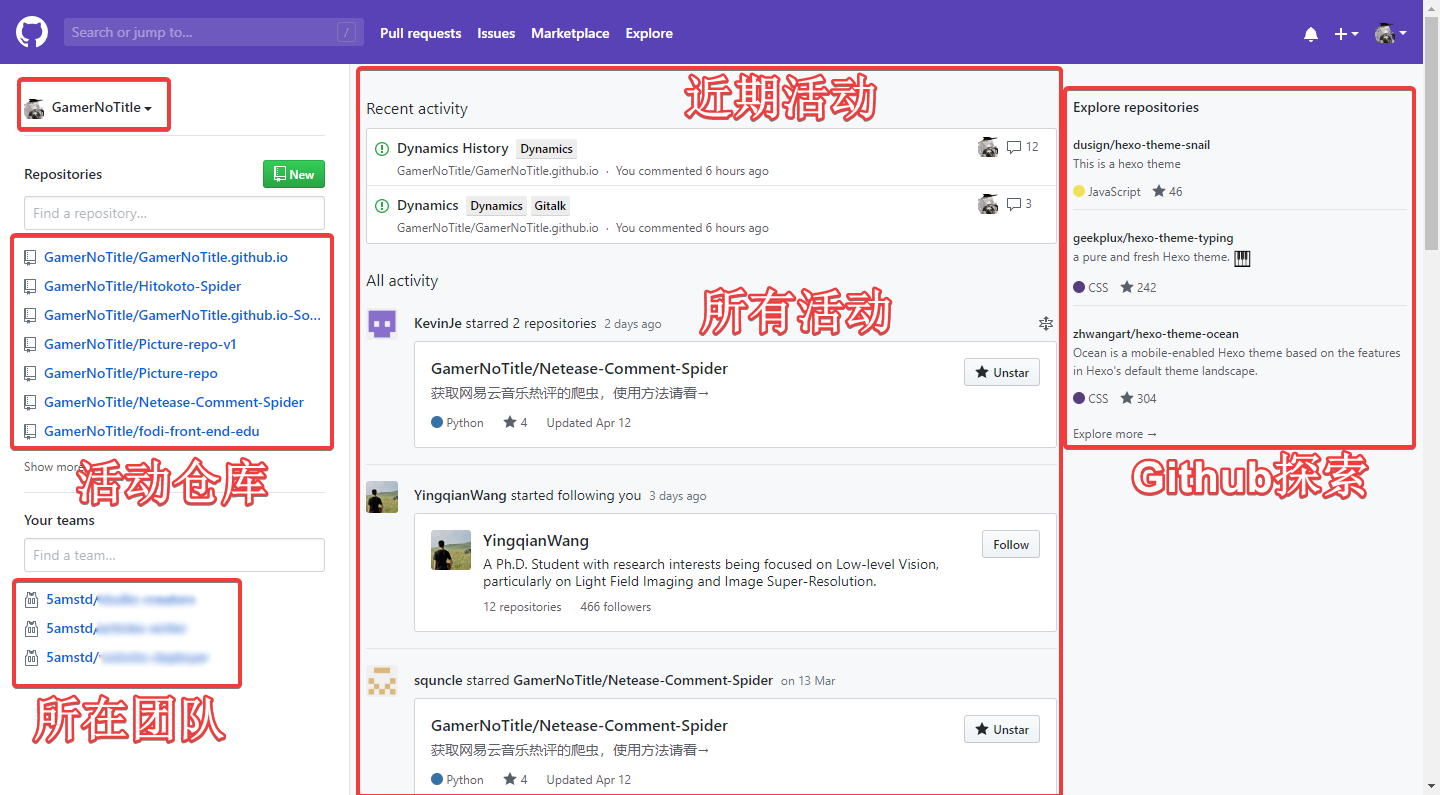
Task: Click the team icon beside the first 5amstd team
Action: [30, 599]
